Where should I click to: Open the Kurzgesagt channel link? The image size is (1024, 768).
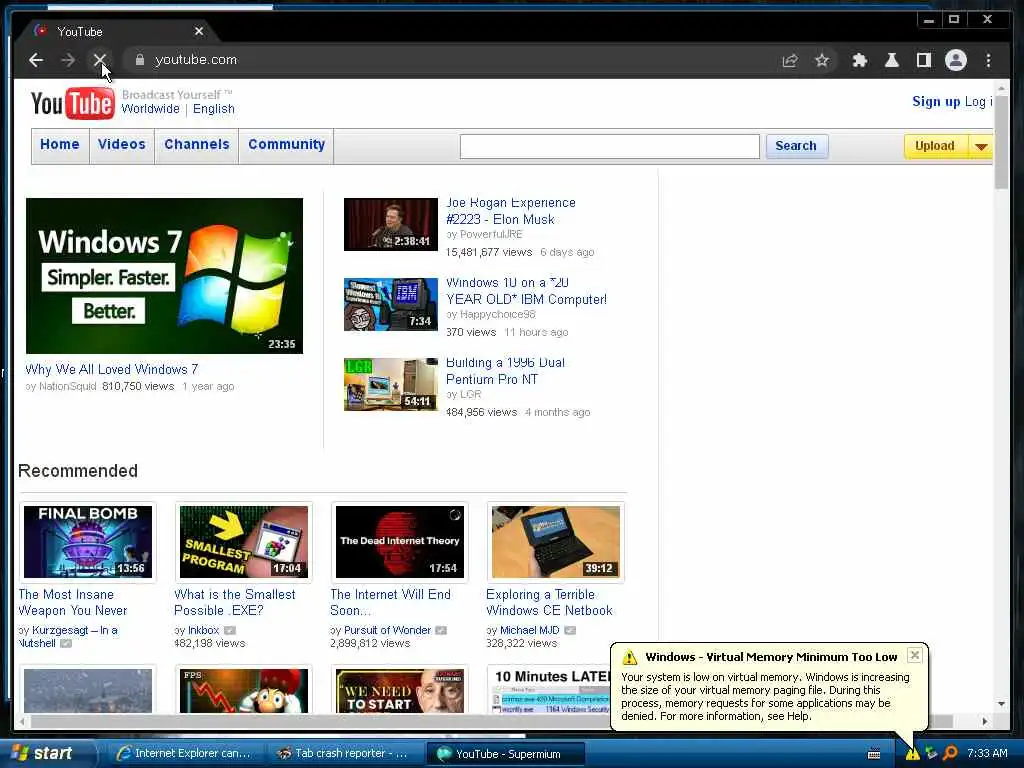[x=68, y=637]
